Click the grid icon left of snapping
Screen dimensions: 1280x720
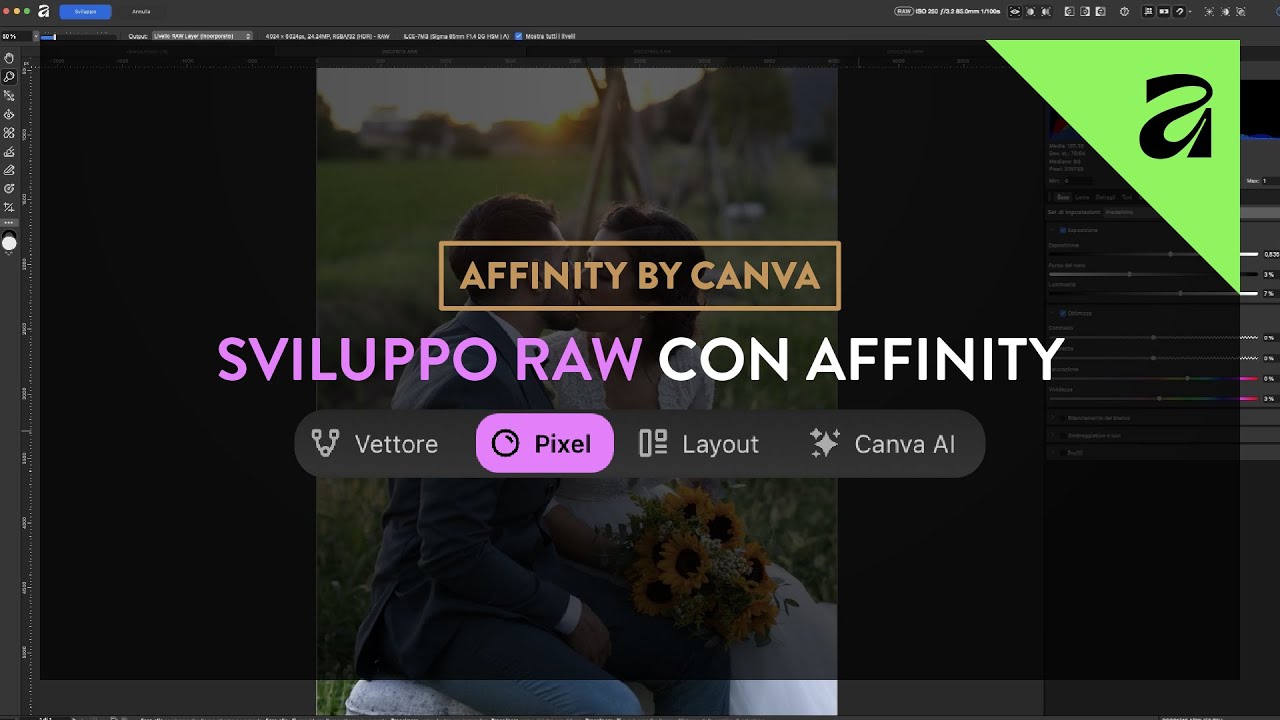[x=1148, y=11]
